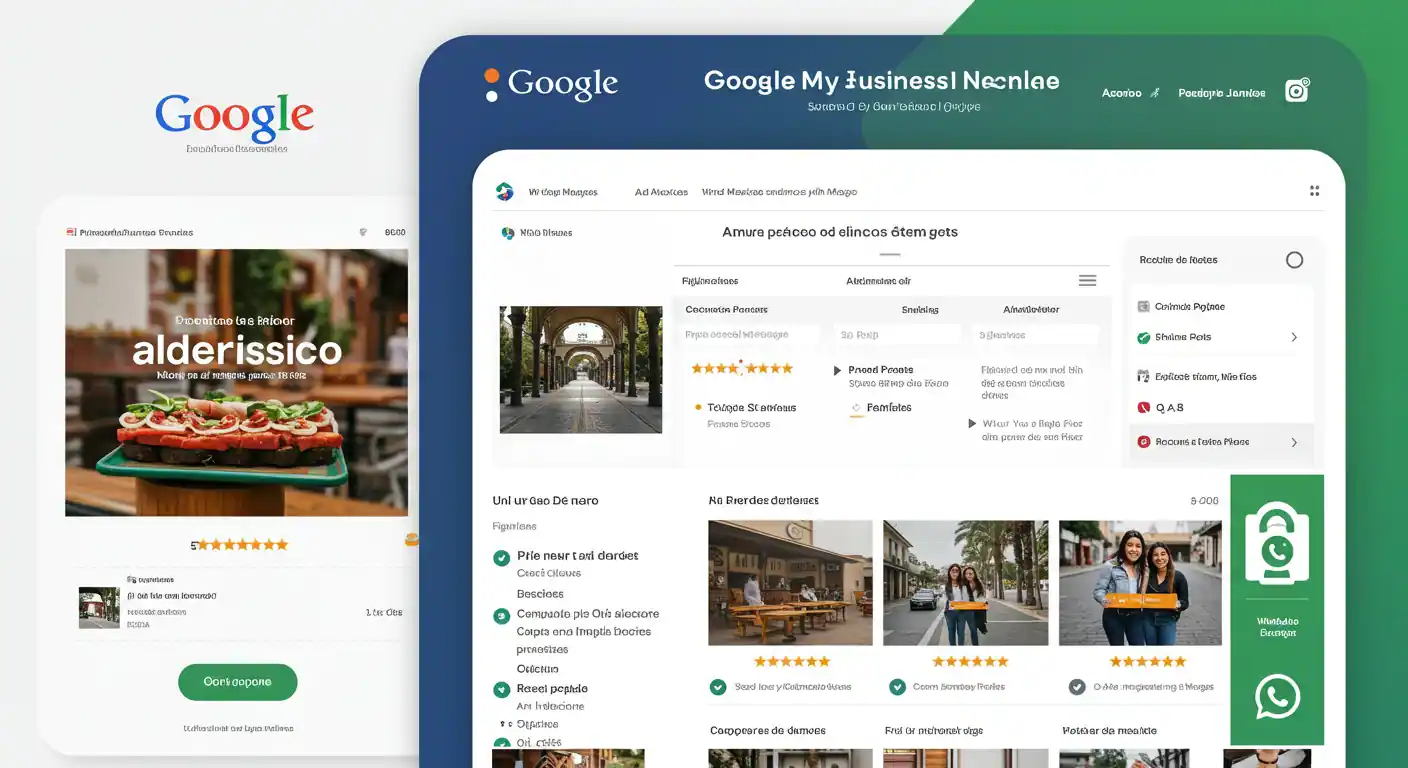1408x768 pixels.
Task: Click the 'Famfeies' underlined link
Action: 888,408
